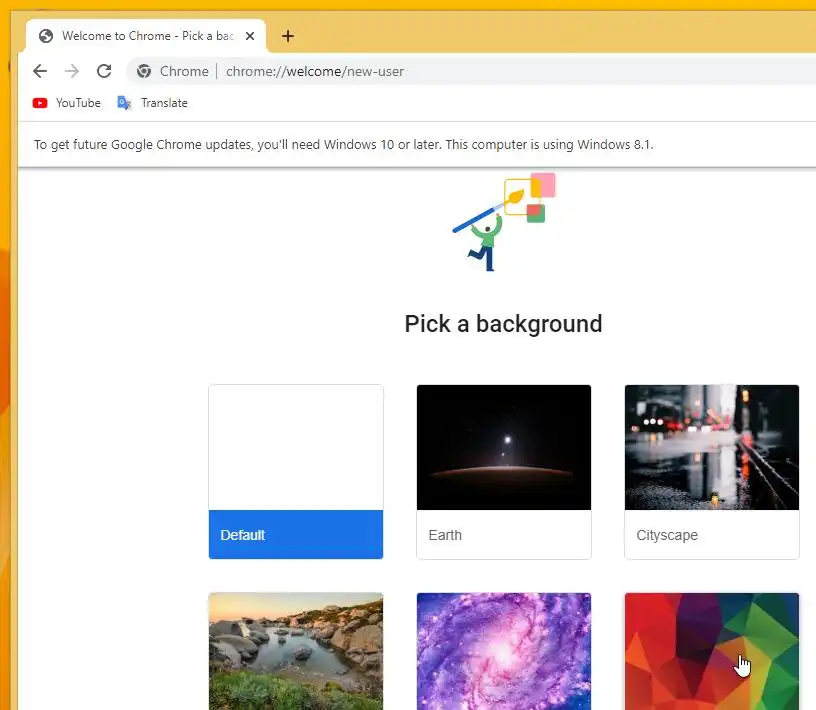Click the Chrome site info icon
The height and width of the screenshot is (710, 816).
tap(144, 71)
